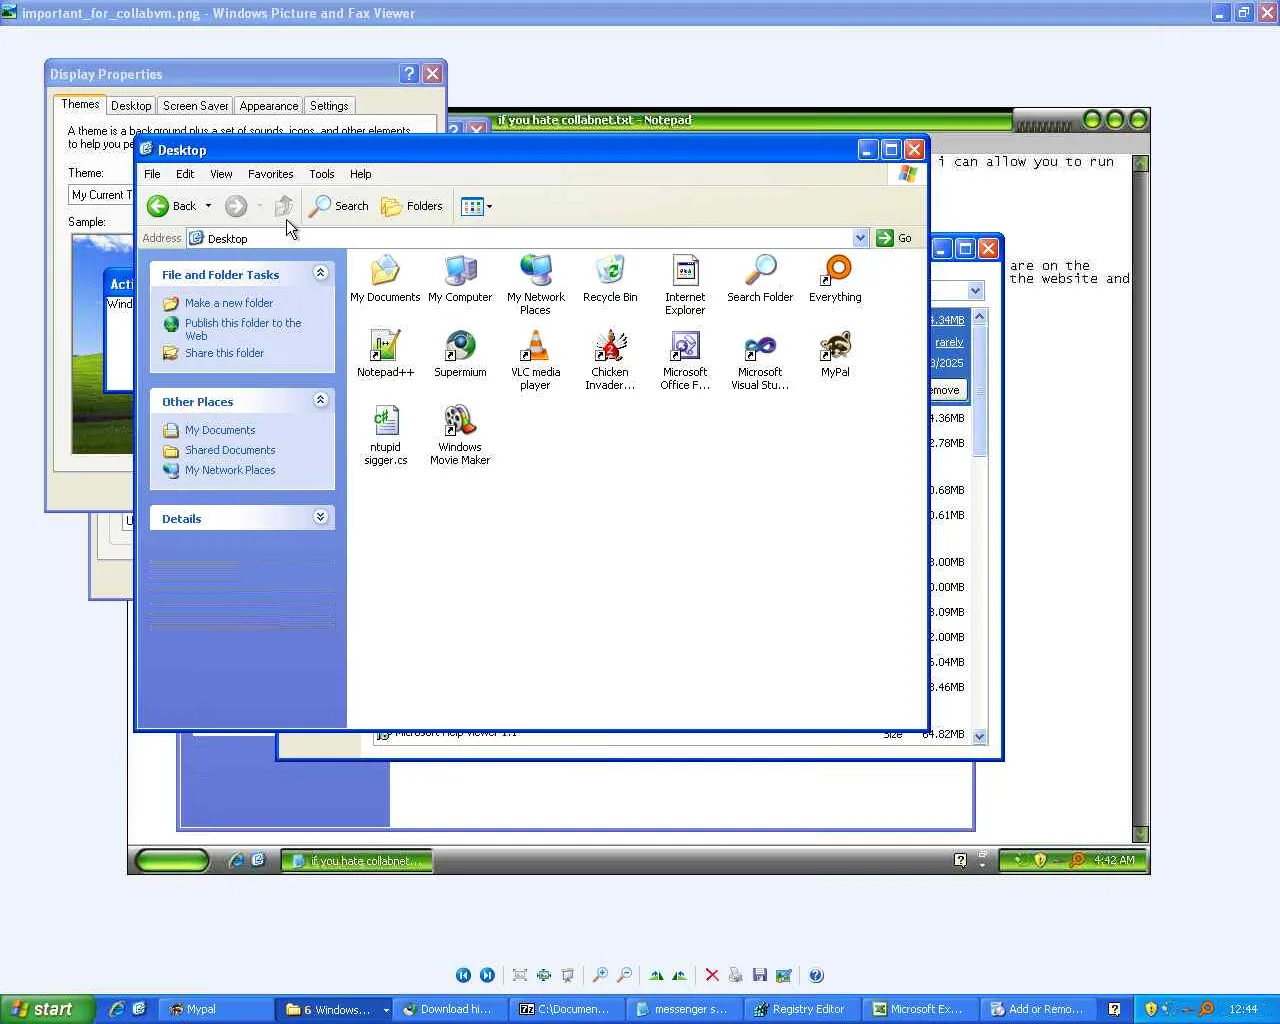Open the Back button history dropdown arrow
This screenshot has width=1280, height=1024.
coord(208,206)
